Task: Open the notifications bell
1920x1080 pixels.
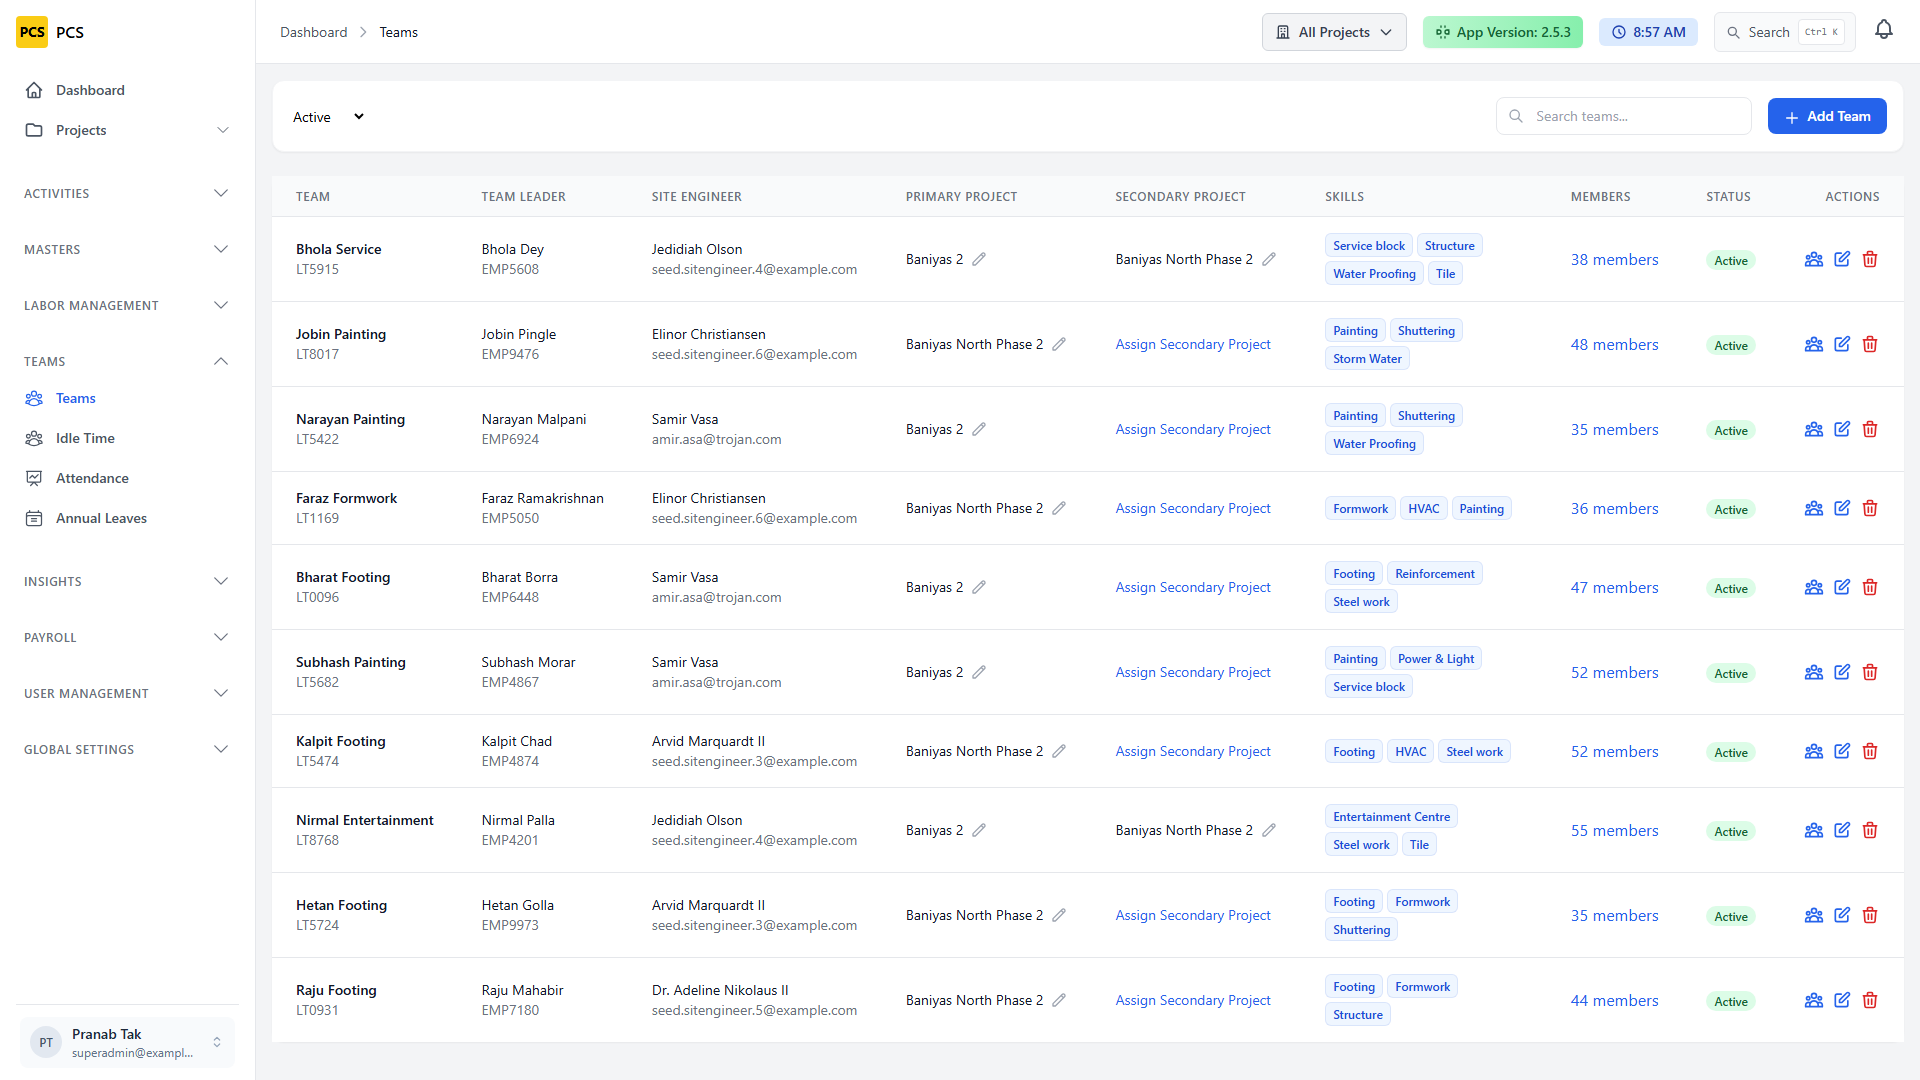Action: tap(1884, 30)
